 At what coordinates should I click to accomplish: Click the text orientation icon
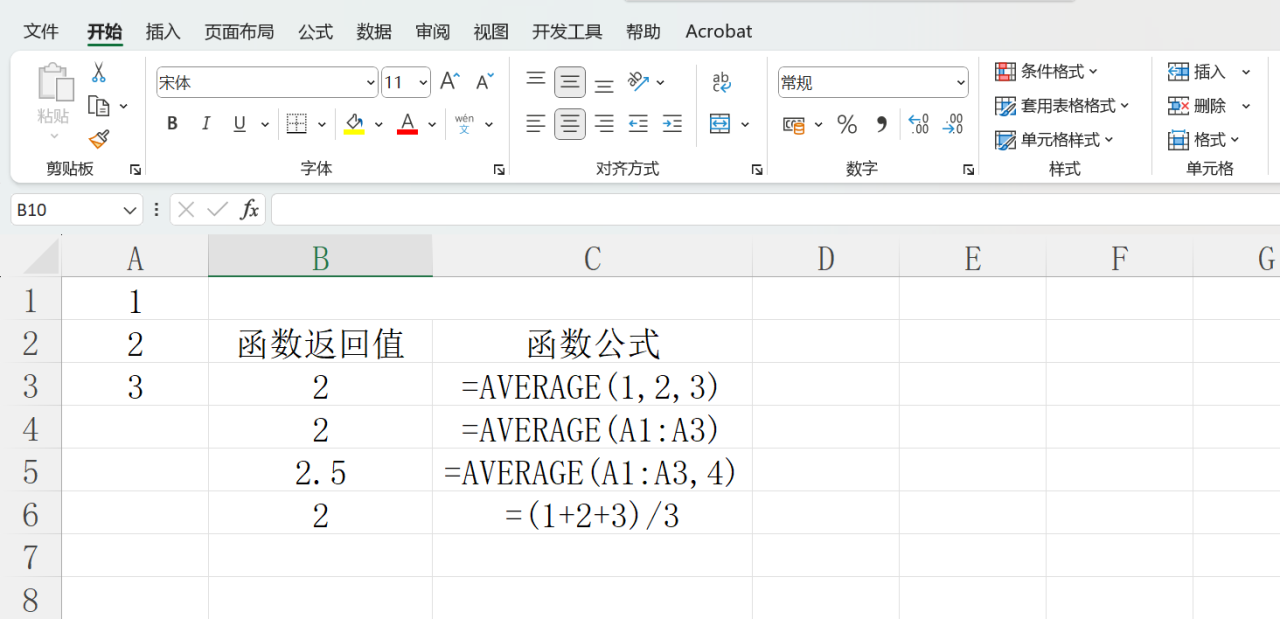(x=639, y=82)
